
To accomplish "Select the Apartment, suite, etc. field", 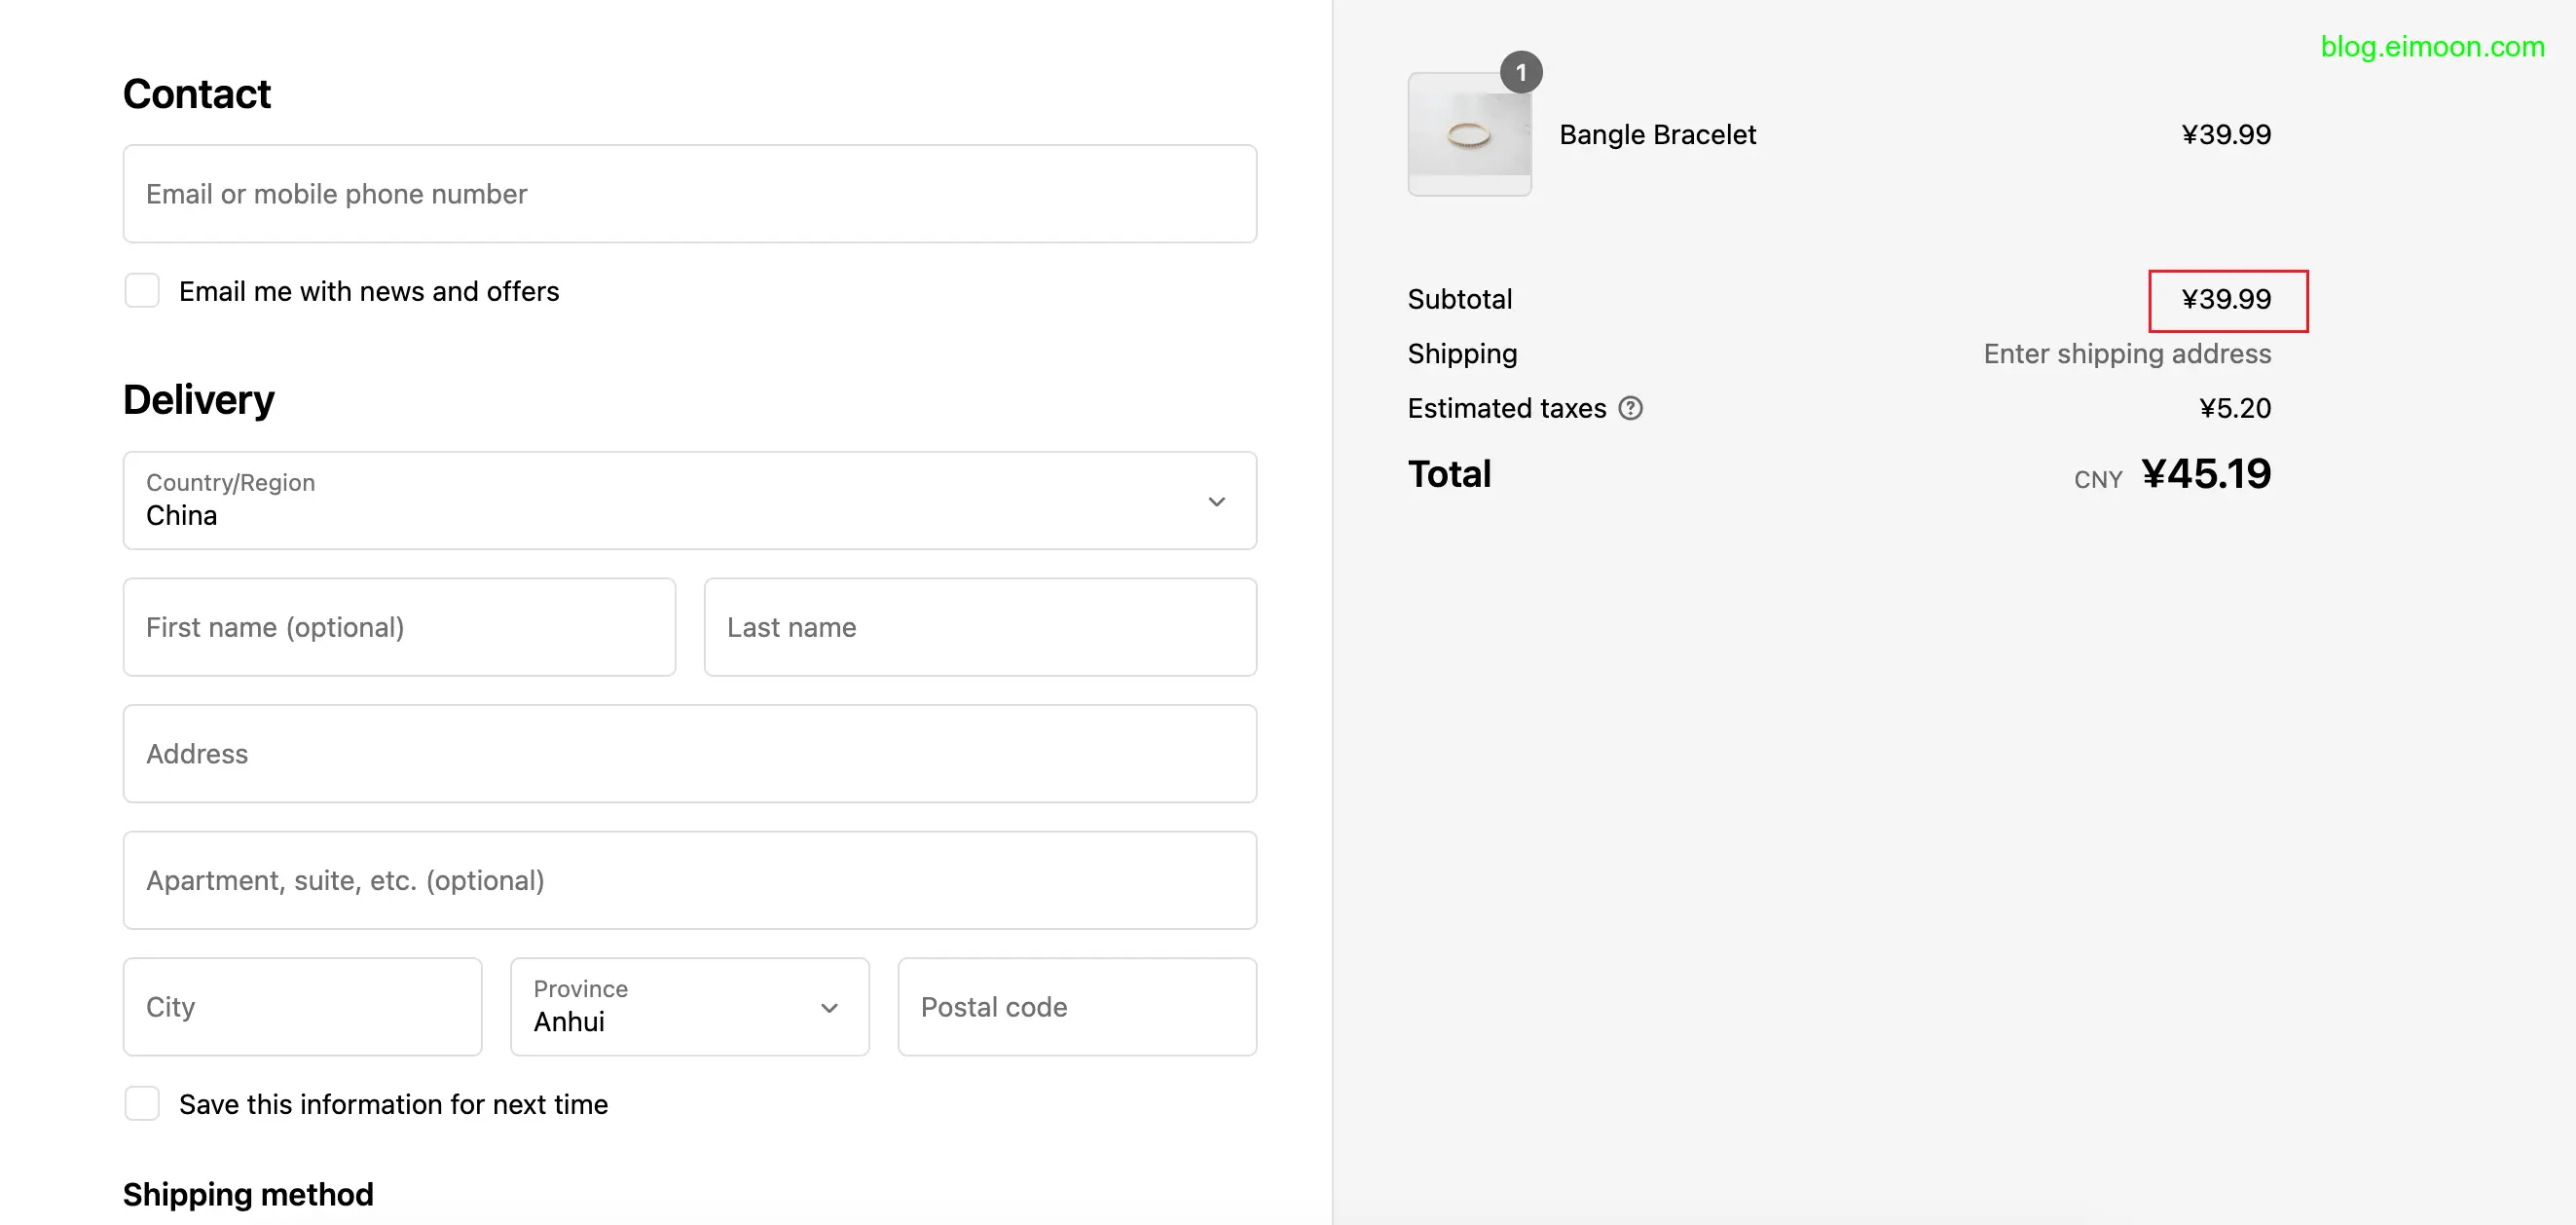I will (688, 880).
